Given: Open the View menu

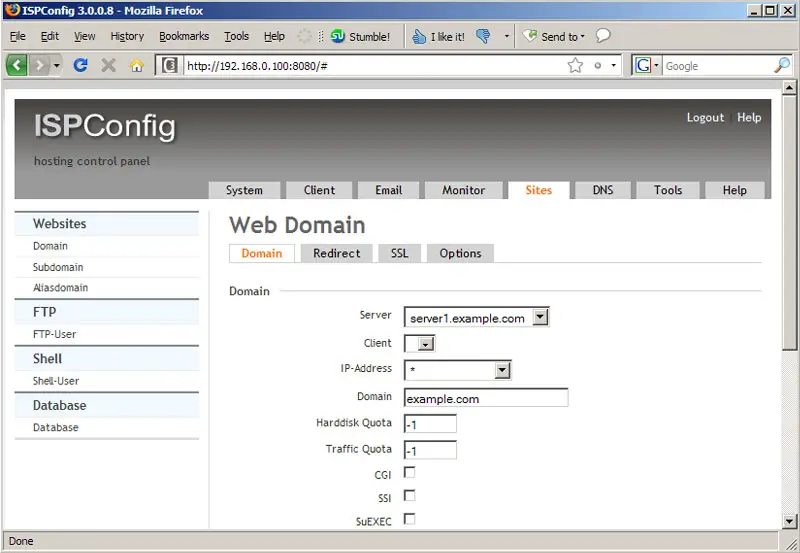Looking at the screenshot, I should [84, 36].
